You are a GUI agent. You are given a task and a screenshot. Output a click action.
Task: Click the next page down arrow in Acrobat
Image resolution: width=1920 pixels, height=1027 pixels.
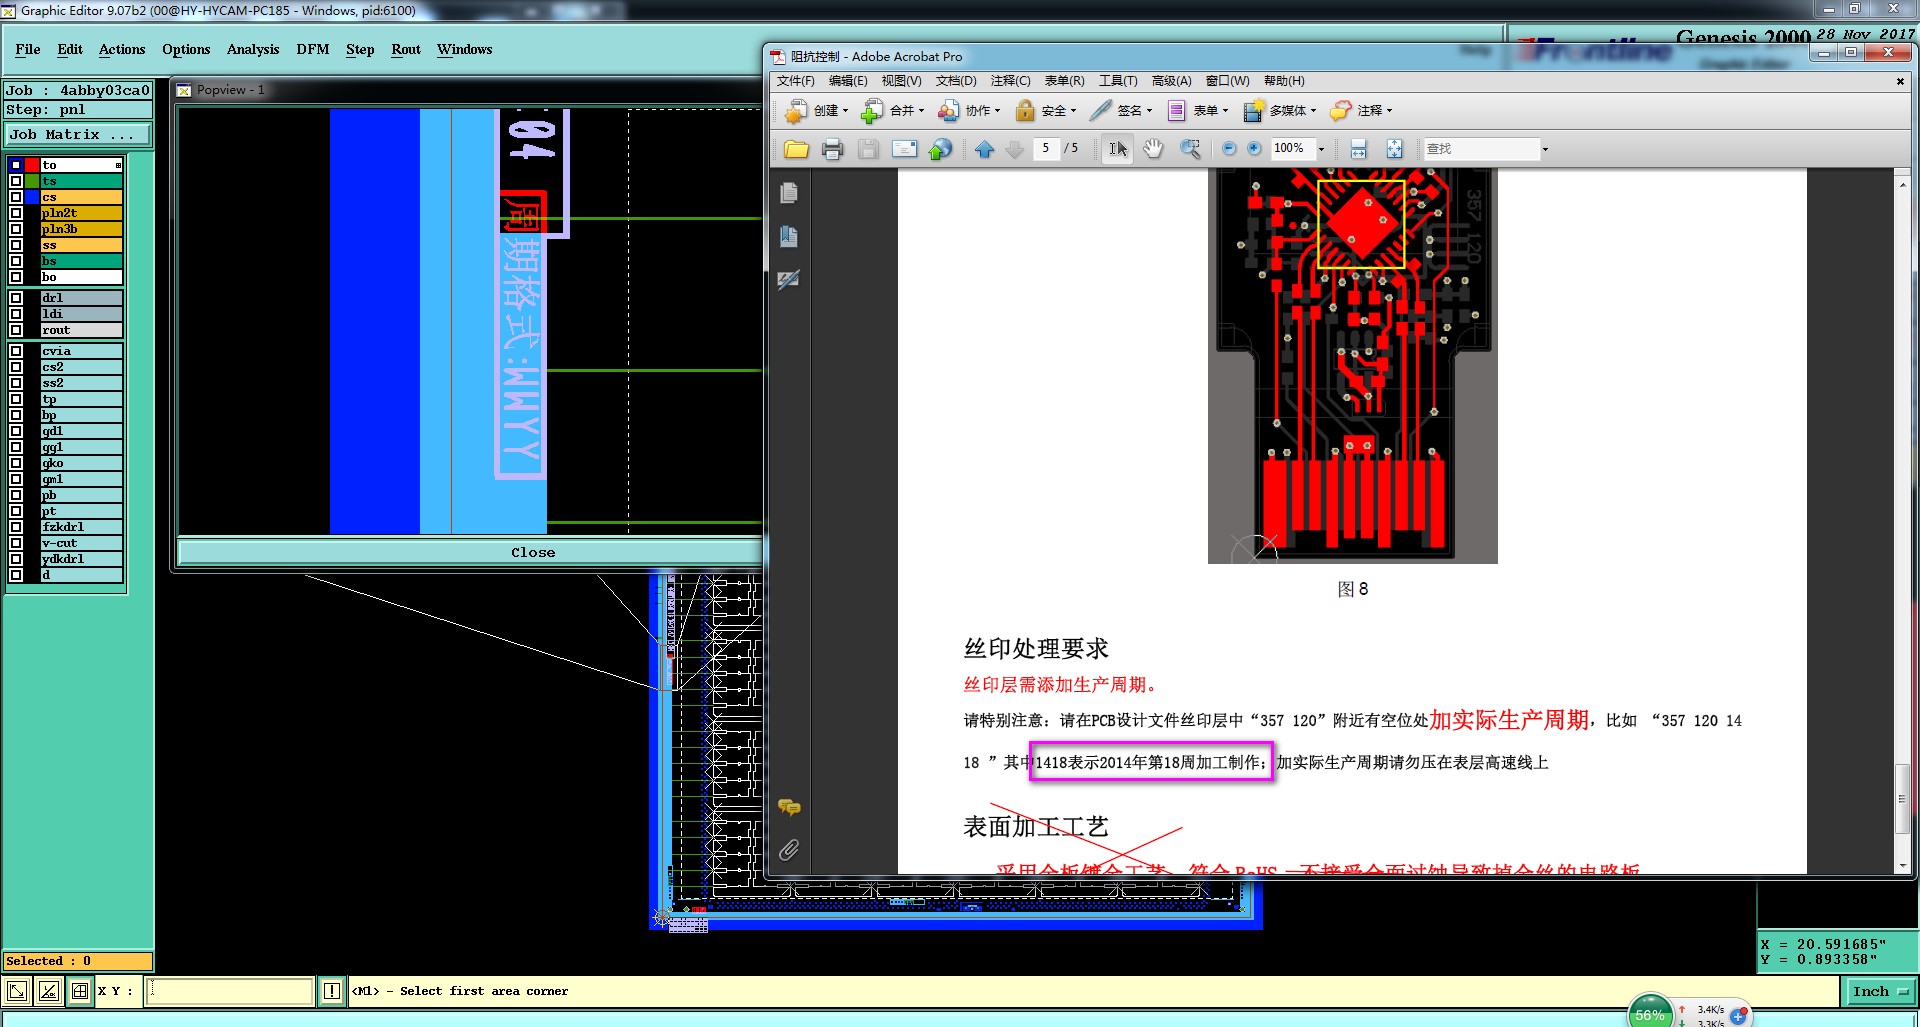pyautogui.click(x=1014, y=149)
